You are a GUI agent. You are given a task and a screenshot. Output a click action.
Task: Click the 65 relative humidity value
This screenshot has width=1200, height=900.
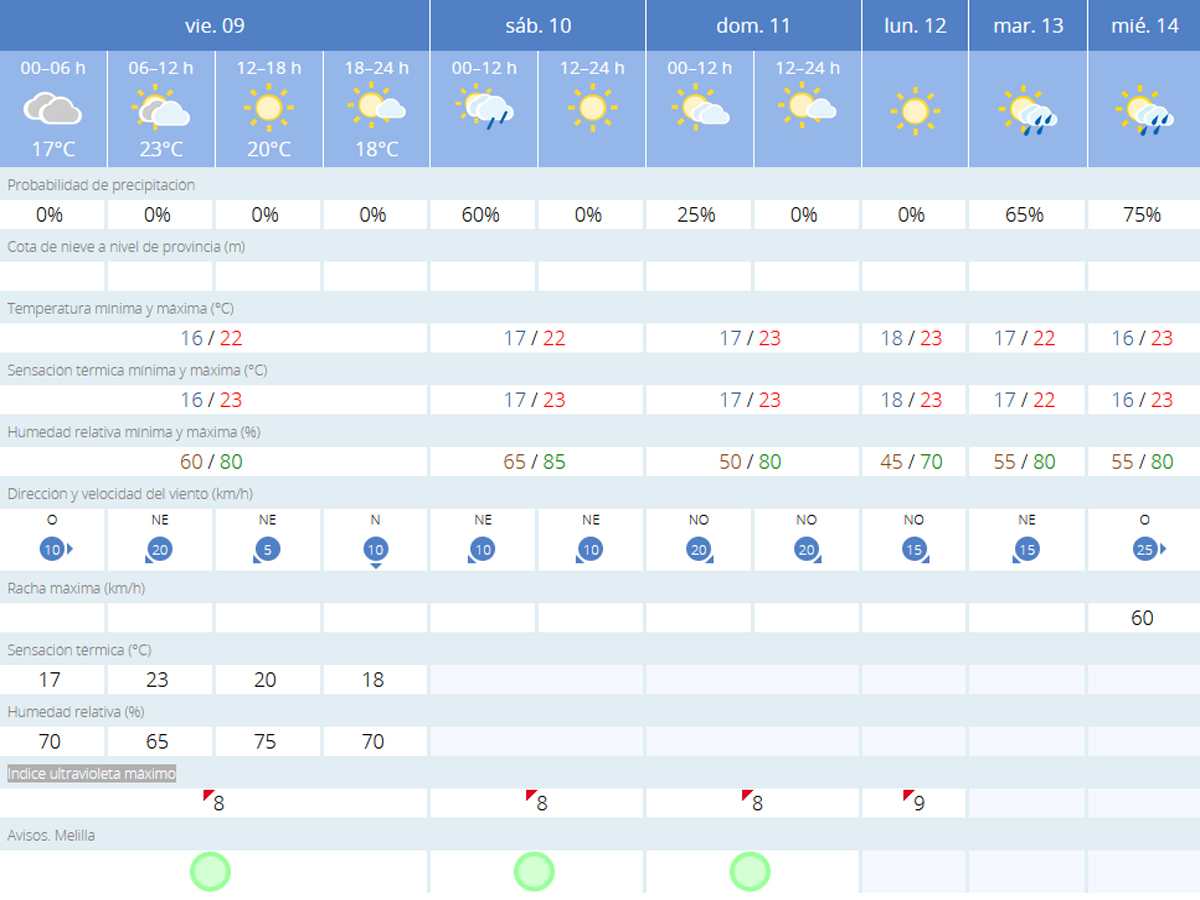point(157,742)
